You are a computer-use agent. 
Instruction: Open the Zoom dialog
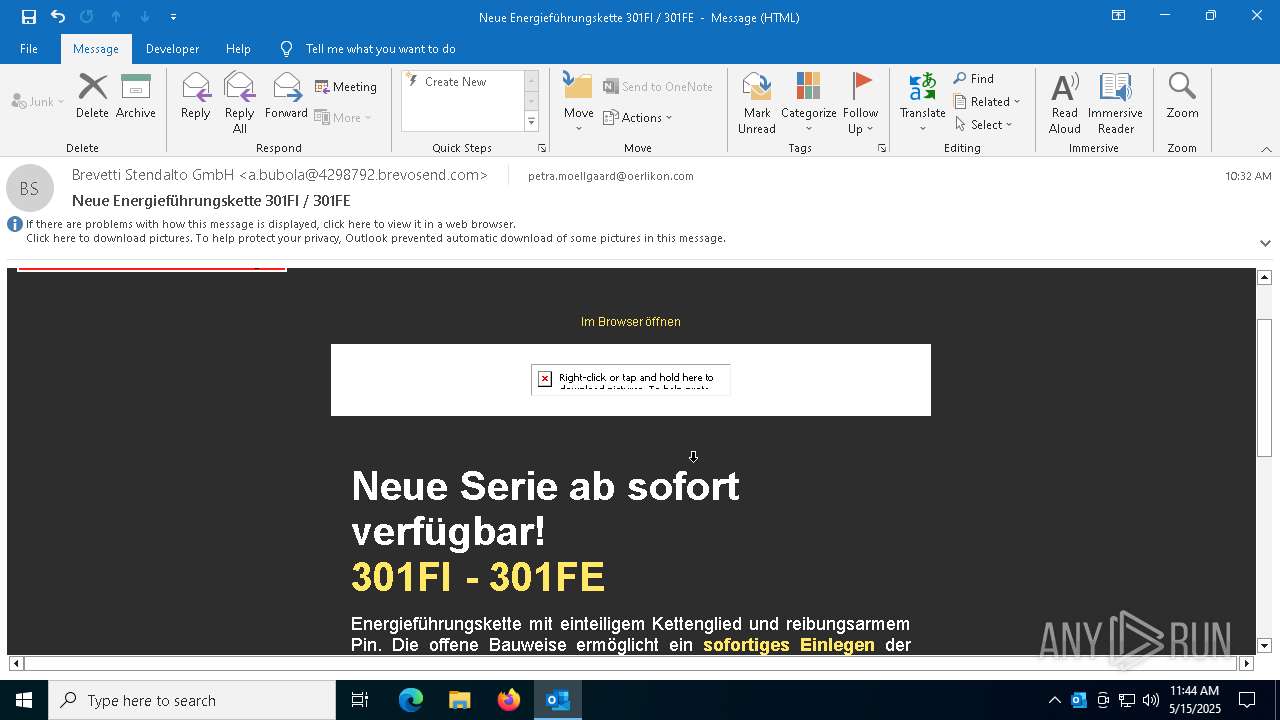(1182, 96)
